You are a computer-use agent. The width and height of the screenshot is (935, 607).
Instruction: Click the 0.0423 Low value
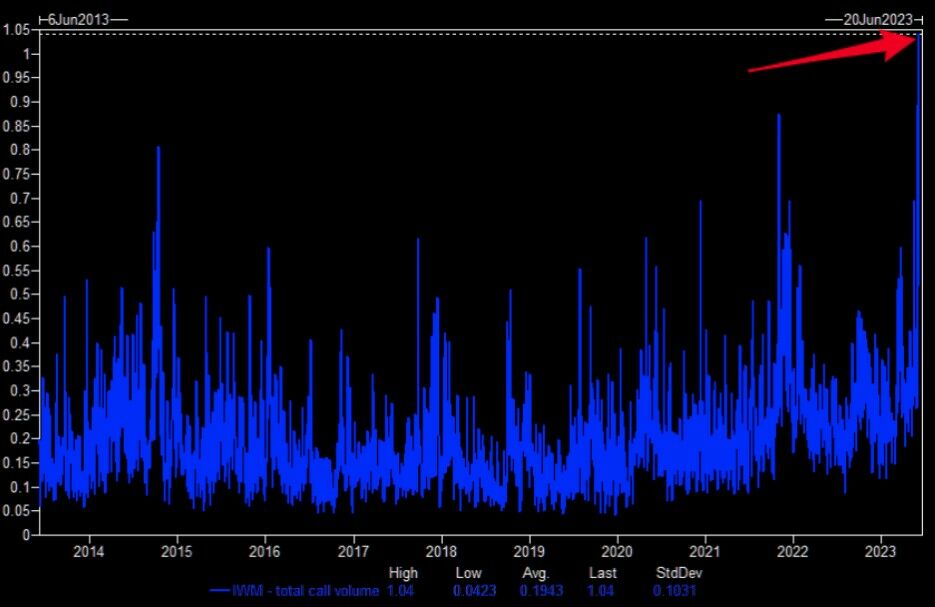474,591
